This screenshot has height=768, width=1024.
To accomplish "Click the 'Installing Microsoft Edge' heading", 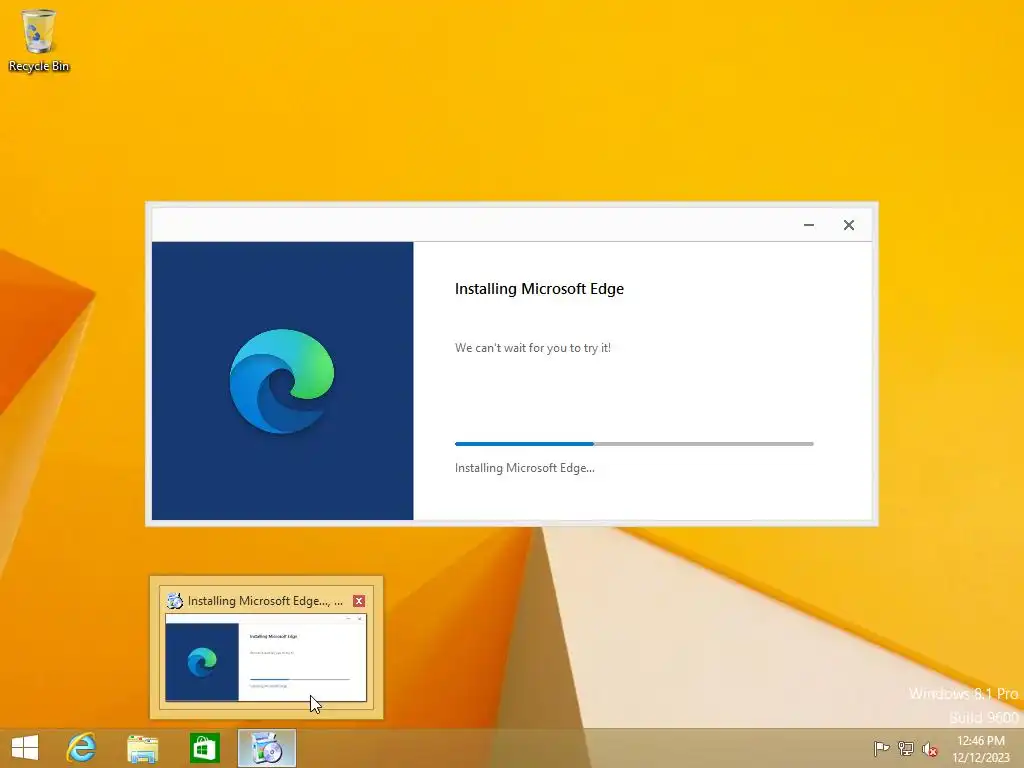I will (539, 289).
